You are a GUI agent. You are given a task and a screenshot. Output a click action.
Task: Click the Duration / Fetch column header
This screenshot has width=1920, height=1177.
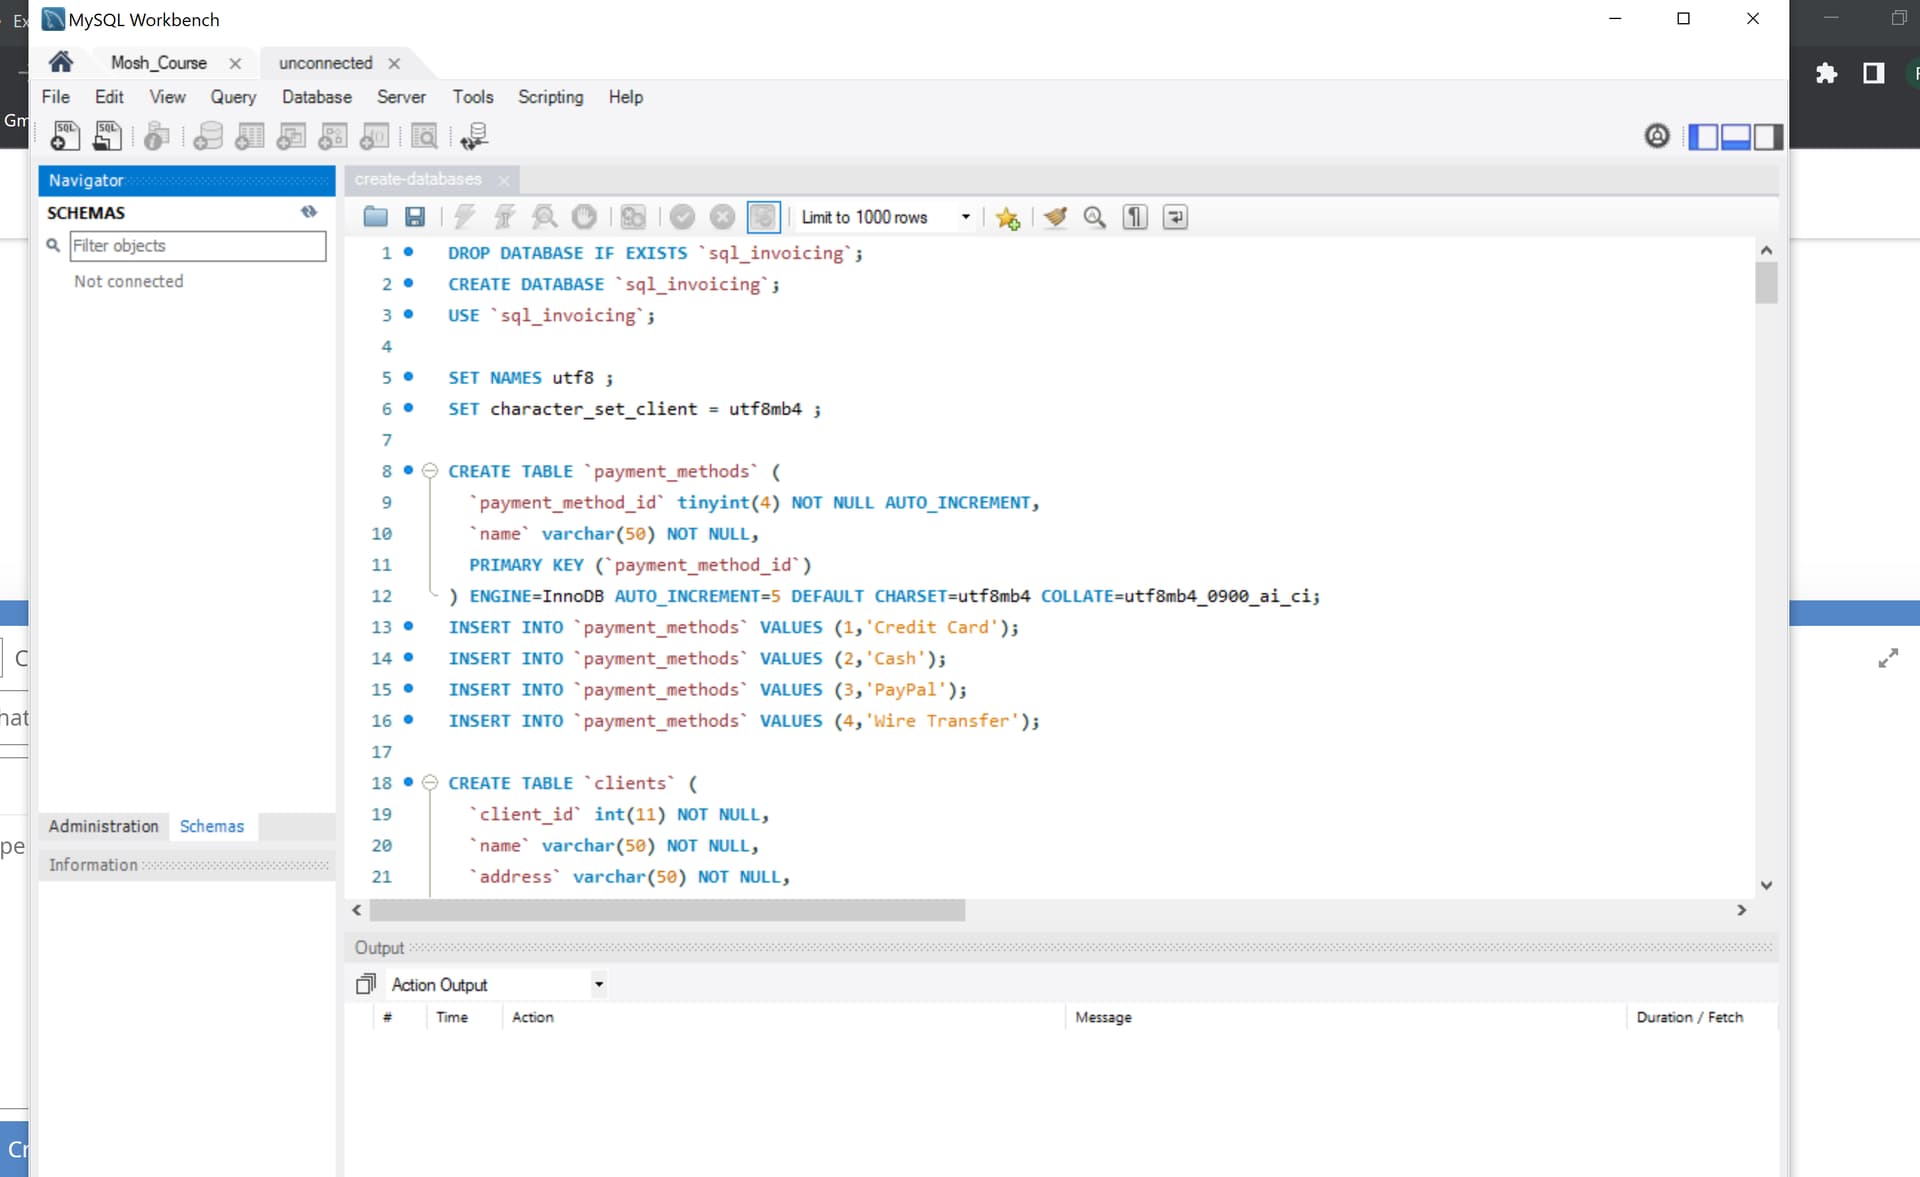pyautogui.click(x=1689, y=1017)
